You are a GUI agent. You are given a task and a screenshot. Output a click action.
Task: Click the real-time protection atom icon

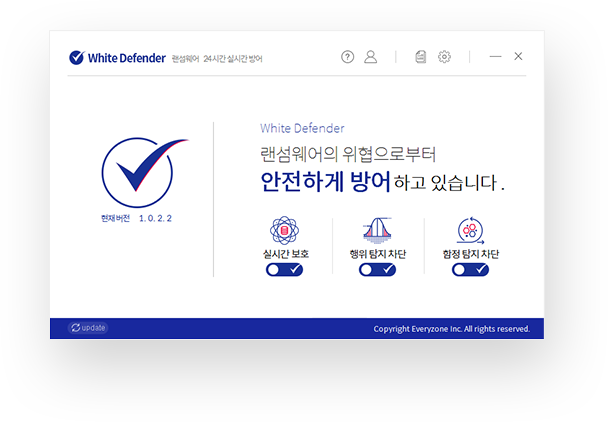pyautogui.click(x=284, y=230)
